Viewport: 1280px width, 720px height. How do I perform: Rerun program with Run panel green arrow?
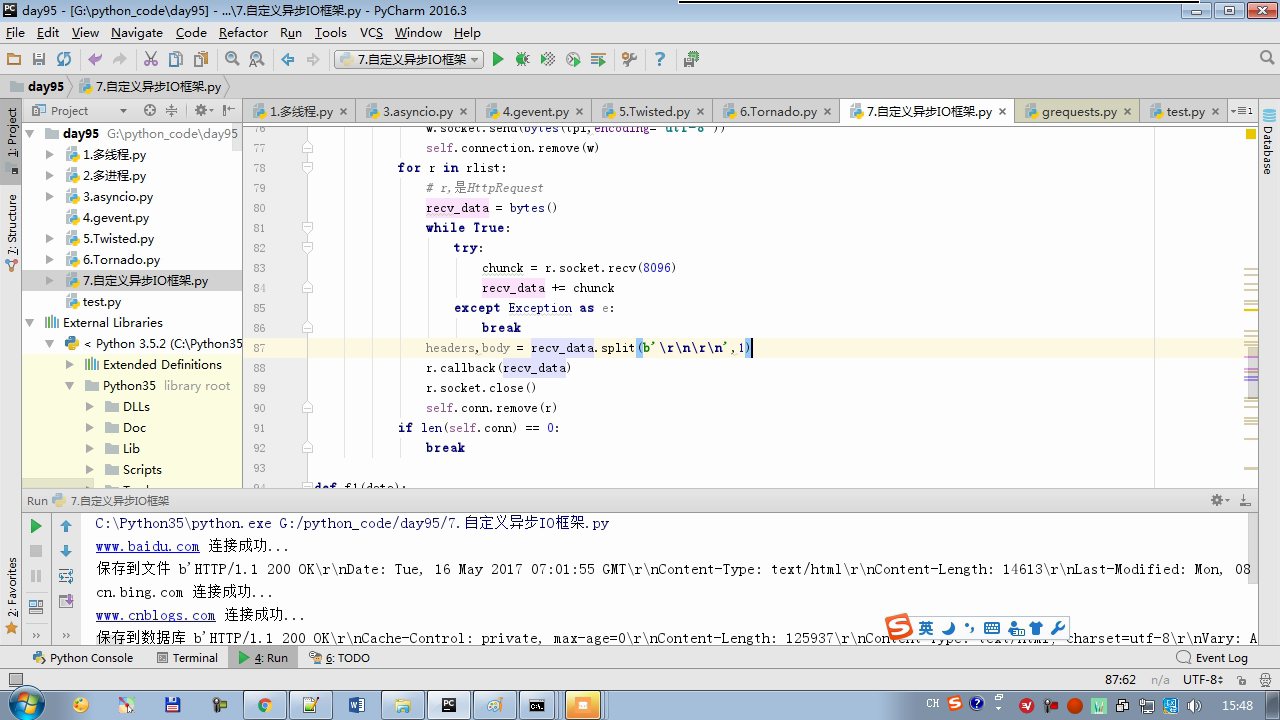coord(36,526)
